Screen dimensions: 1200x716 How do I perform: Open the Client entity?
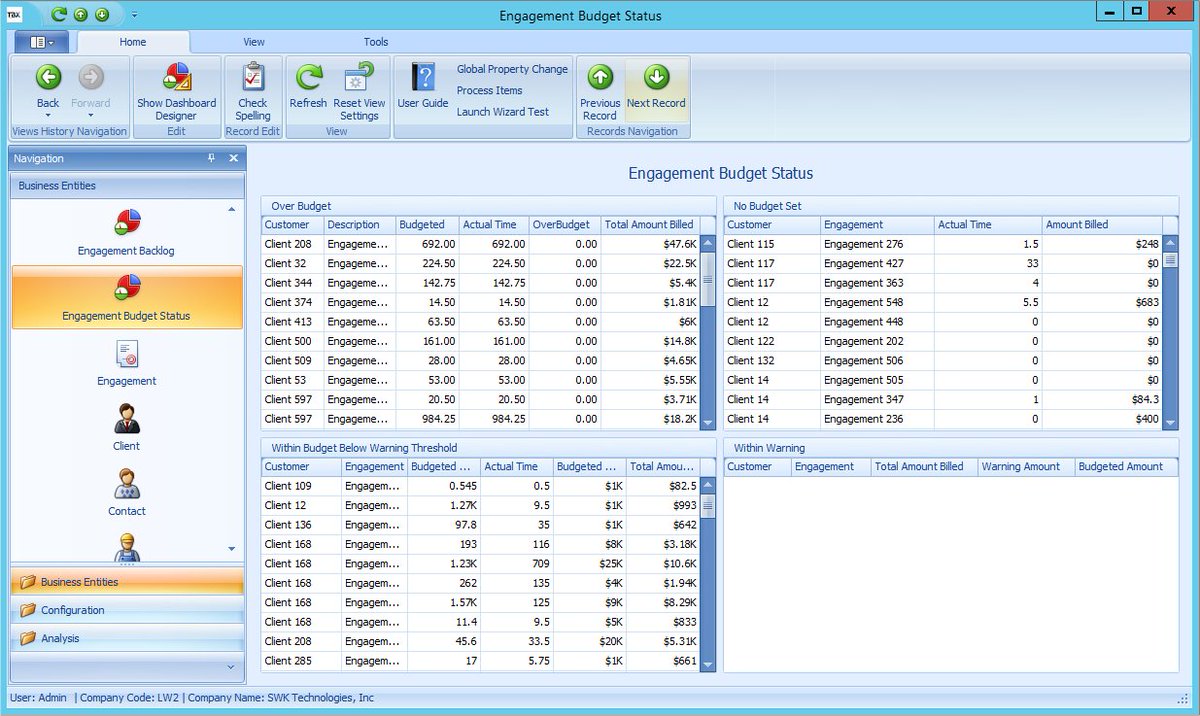pos(126,427)
